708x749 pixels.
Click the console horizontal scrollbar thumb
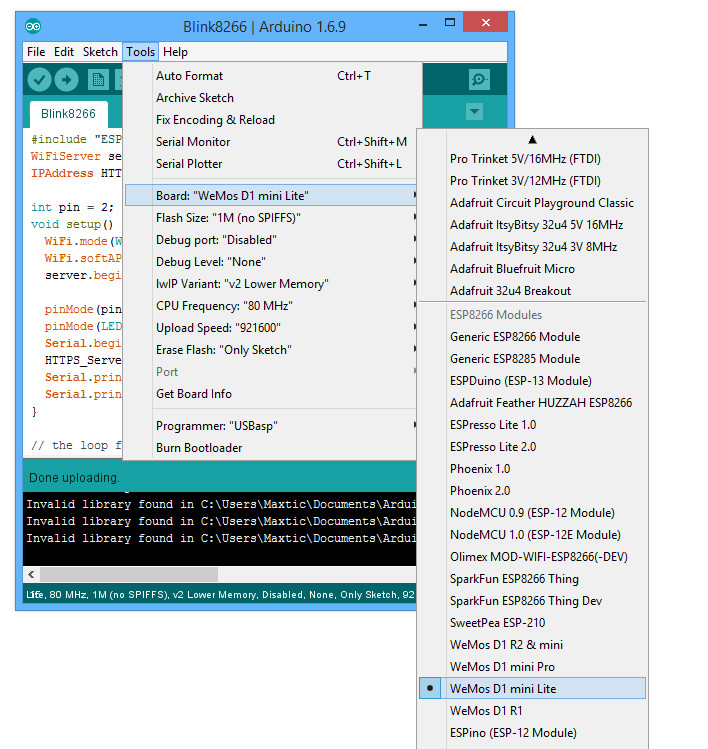point(129,574)
